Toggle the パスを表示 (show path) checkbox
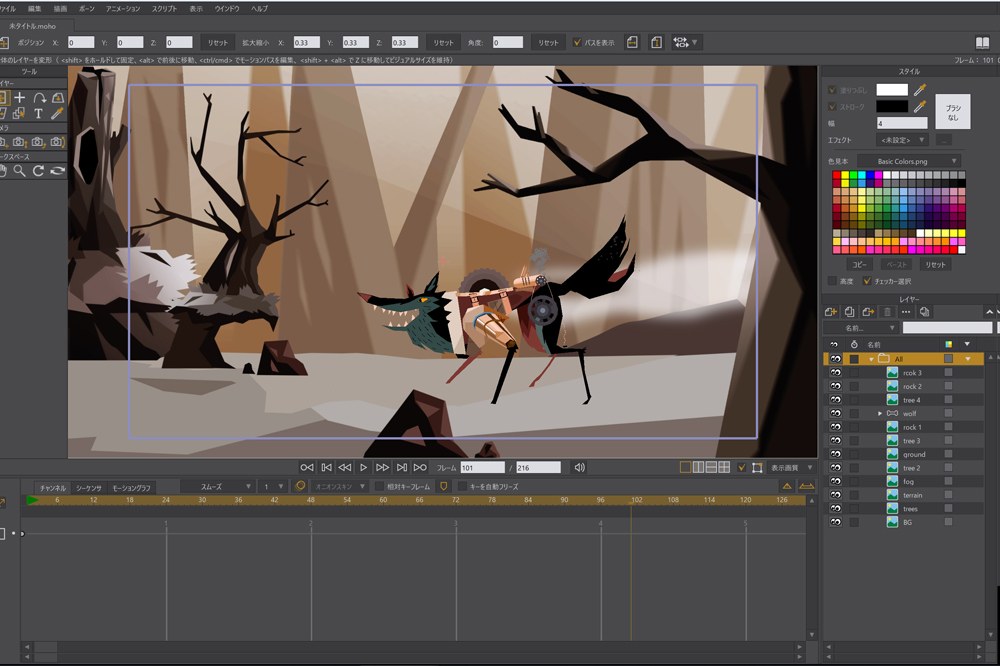The height and width of the screenshot is (666, 1000). coord(578,43)
